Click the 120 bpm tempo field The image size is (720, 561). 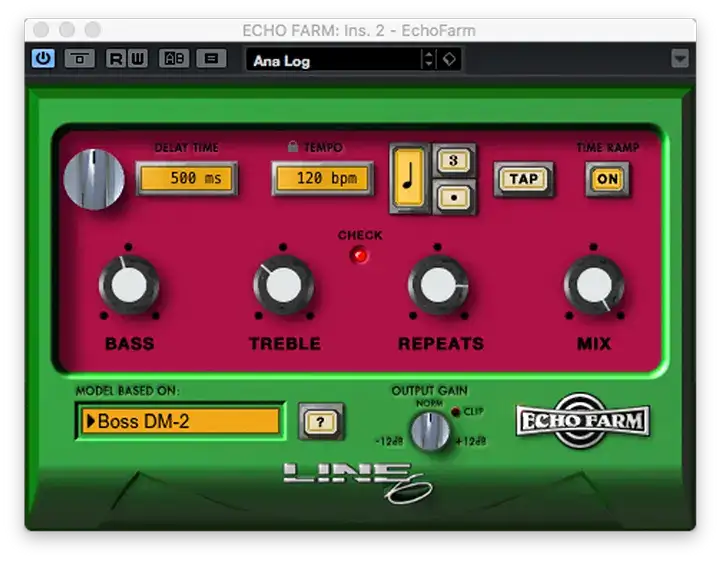tap(322, 179)
